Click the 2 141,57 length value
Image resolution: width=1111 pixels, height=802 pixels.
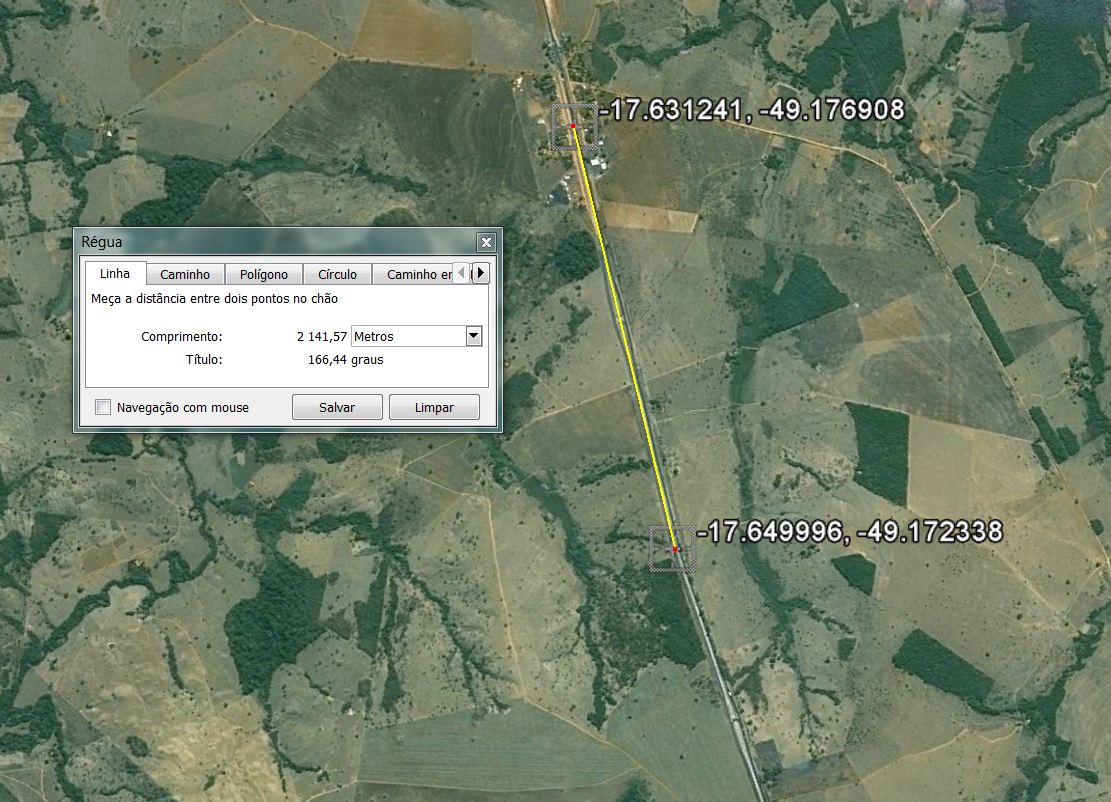point(322,337)
